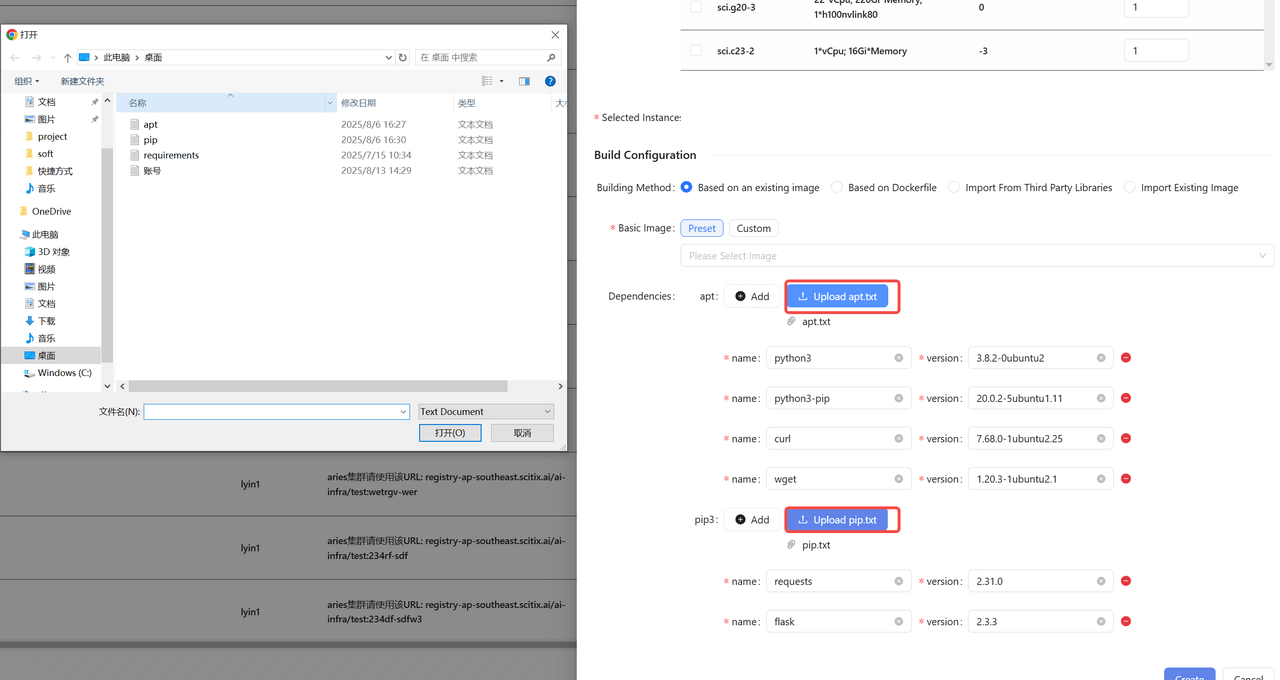Create a folder with 新建文件夹

coord(82,81)
